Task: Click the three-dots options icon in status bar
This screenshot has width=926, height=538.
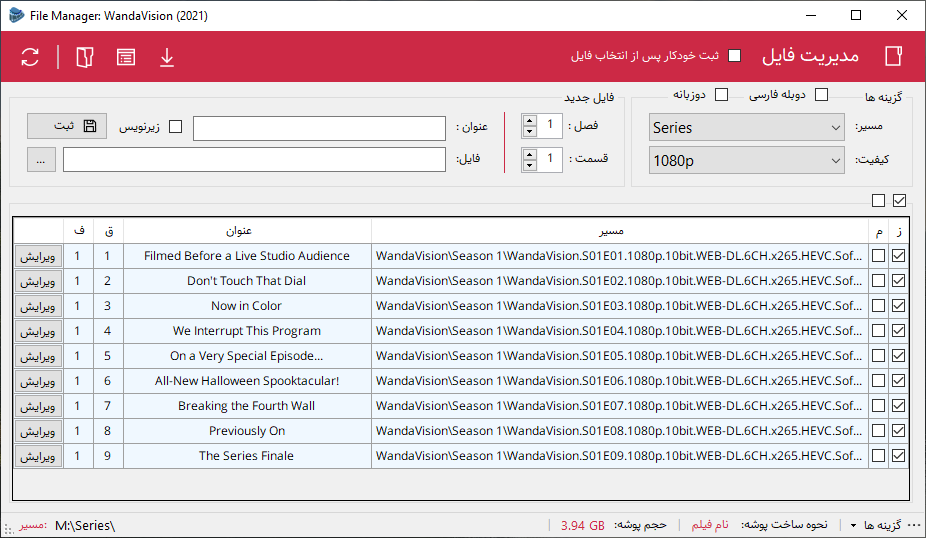Action: 914,525
